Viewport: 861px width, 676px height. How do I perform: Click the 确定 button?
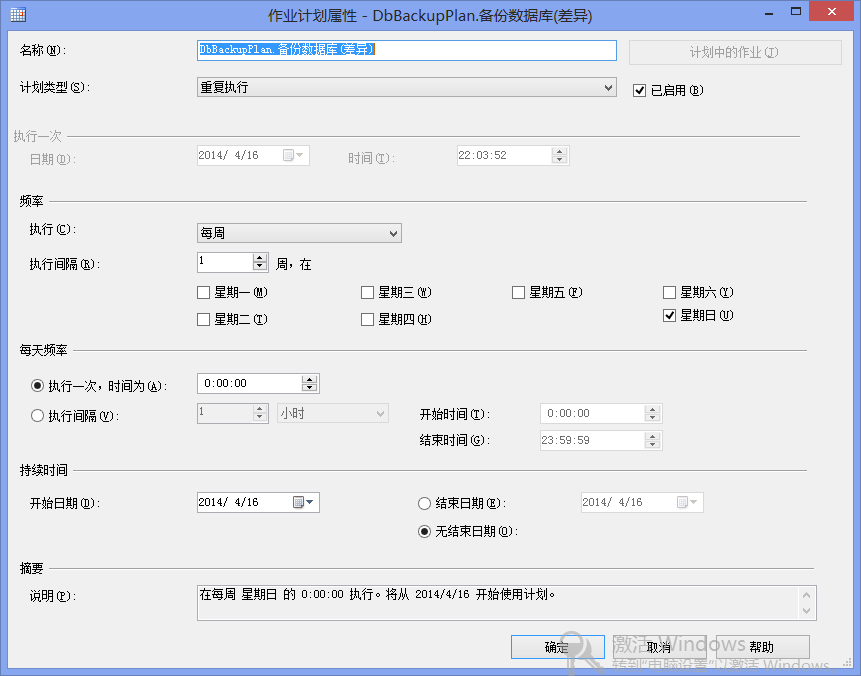(557, 647)
